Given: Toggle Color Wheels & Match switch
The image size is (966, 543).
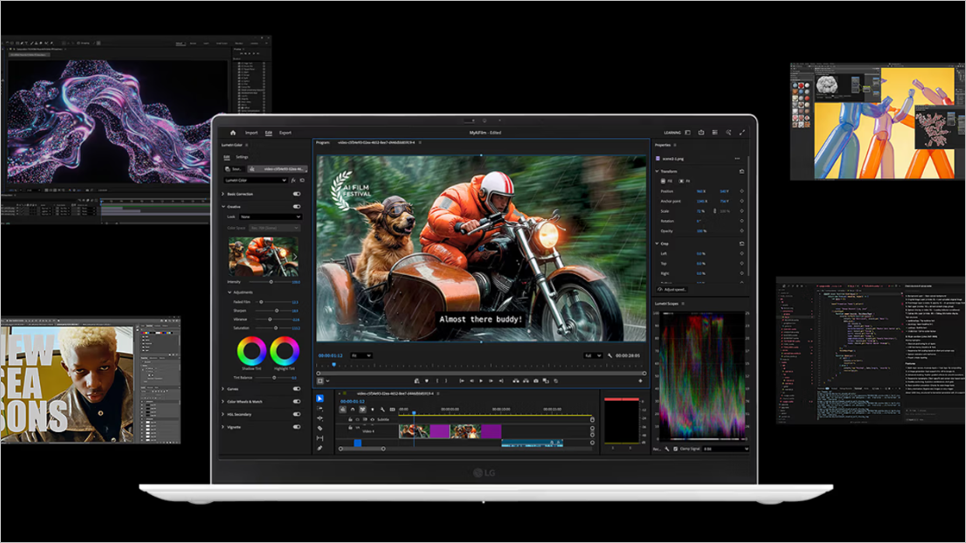Looking at the screenshot, I should [297, 401].
